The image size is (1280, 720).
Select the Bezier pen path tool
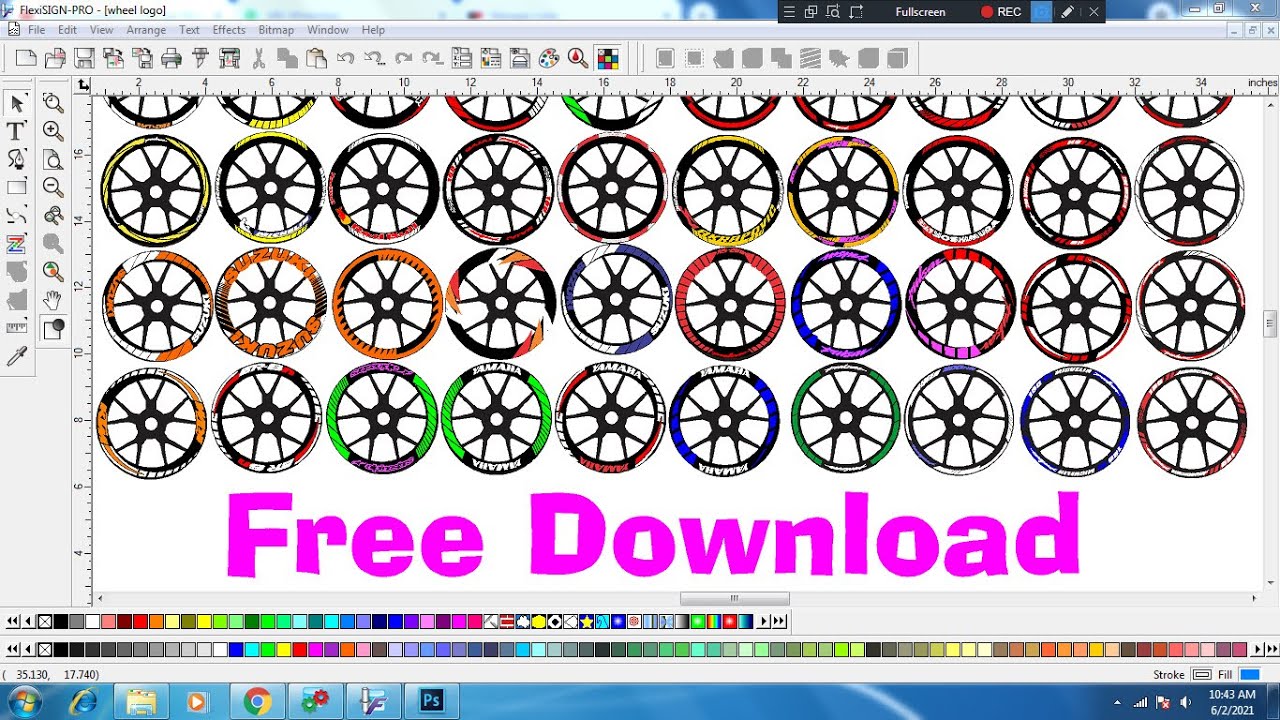pos(17,159)
